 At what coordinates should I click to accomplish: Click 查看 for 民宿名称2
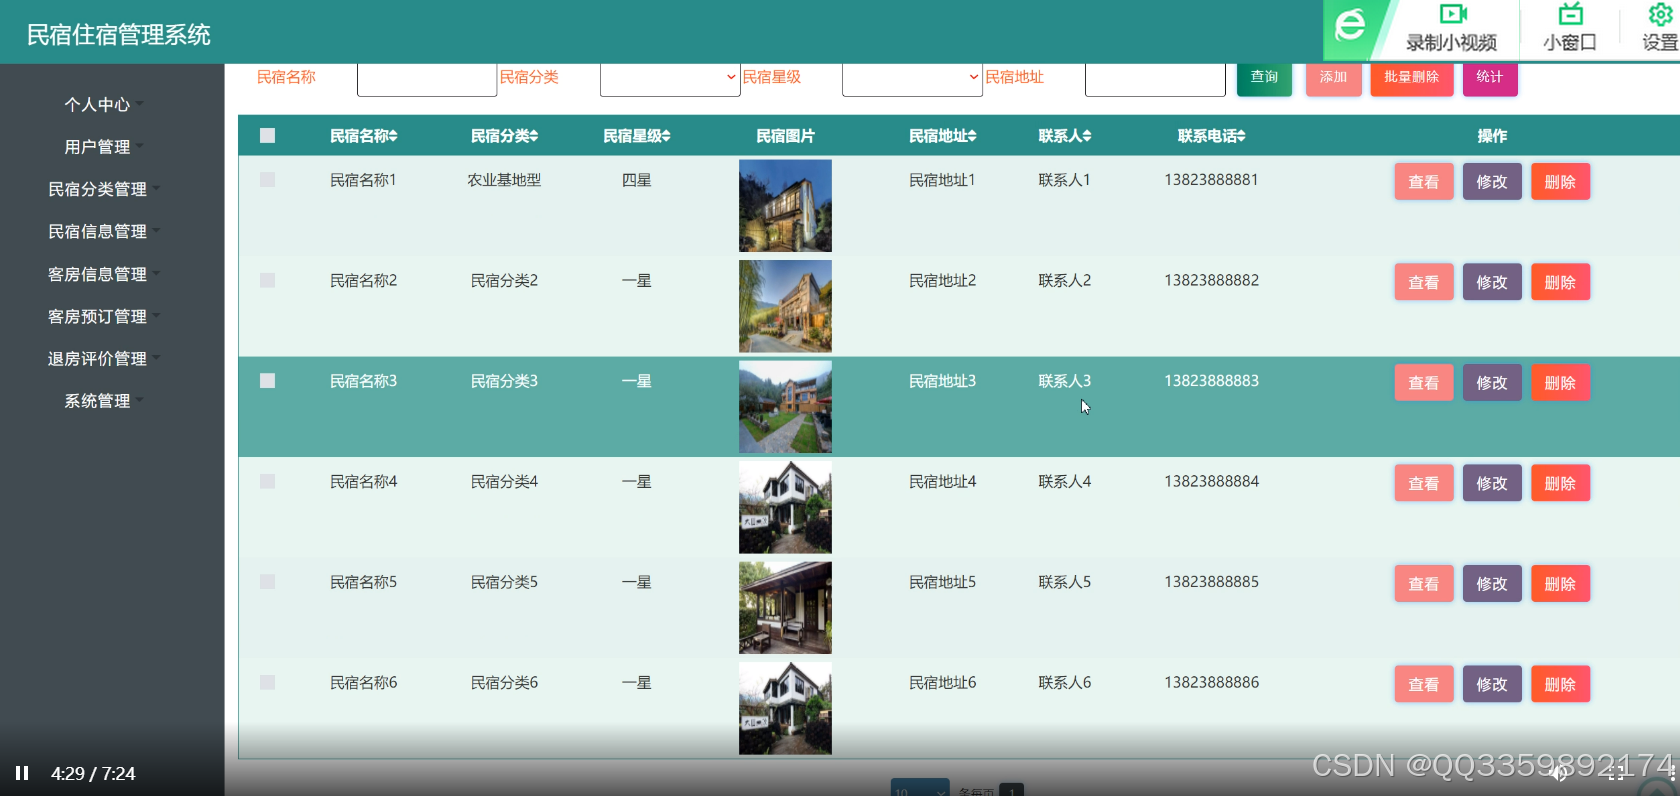[x=1424, y=282]
